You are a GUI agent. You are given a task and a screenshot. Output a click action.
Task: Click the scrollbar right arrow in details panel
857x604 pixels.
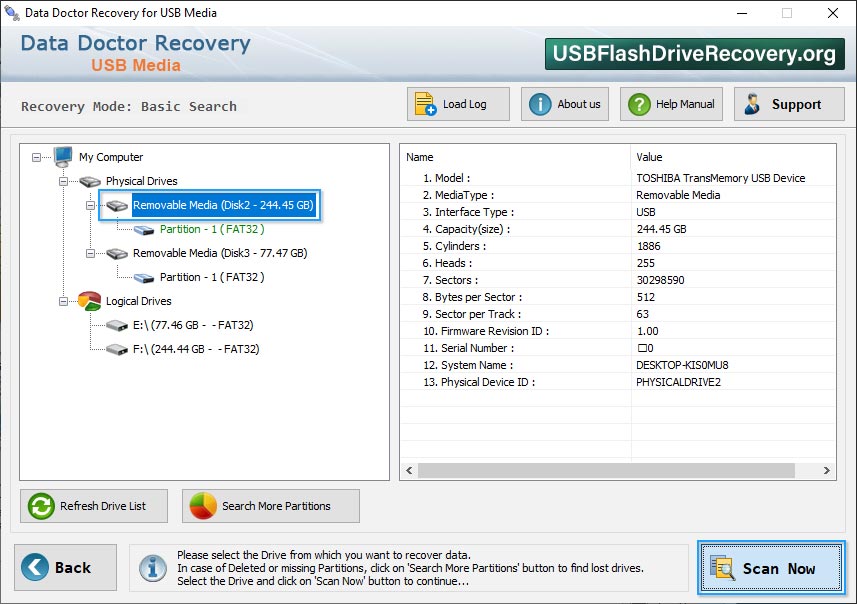(826, 471)
